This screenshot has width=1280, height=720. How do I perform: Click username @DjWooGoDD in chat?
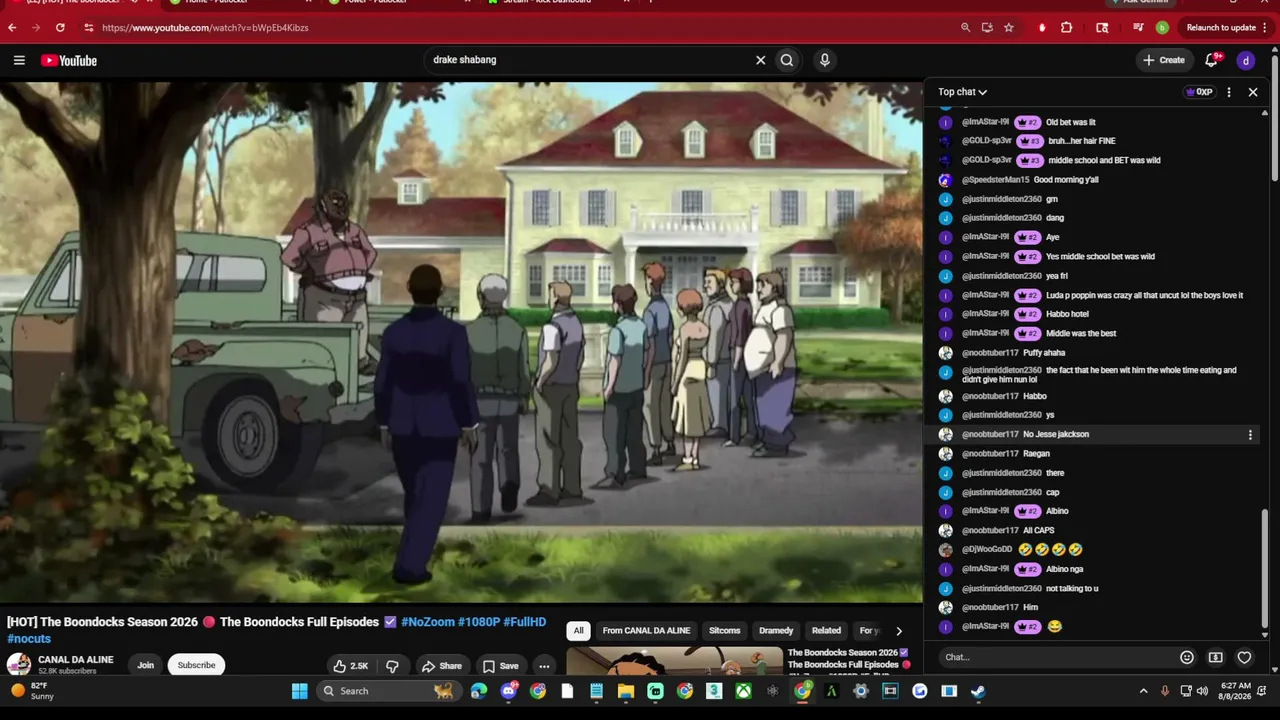click(987, 550)
